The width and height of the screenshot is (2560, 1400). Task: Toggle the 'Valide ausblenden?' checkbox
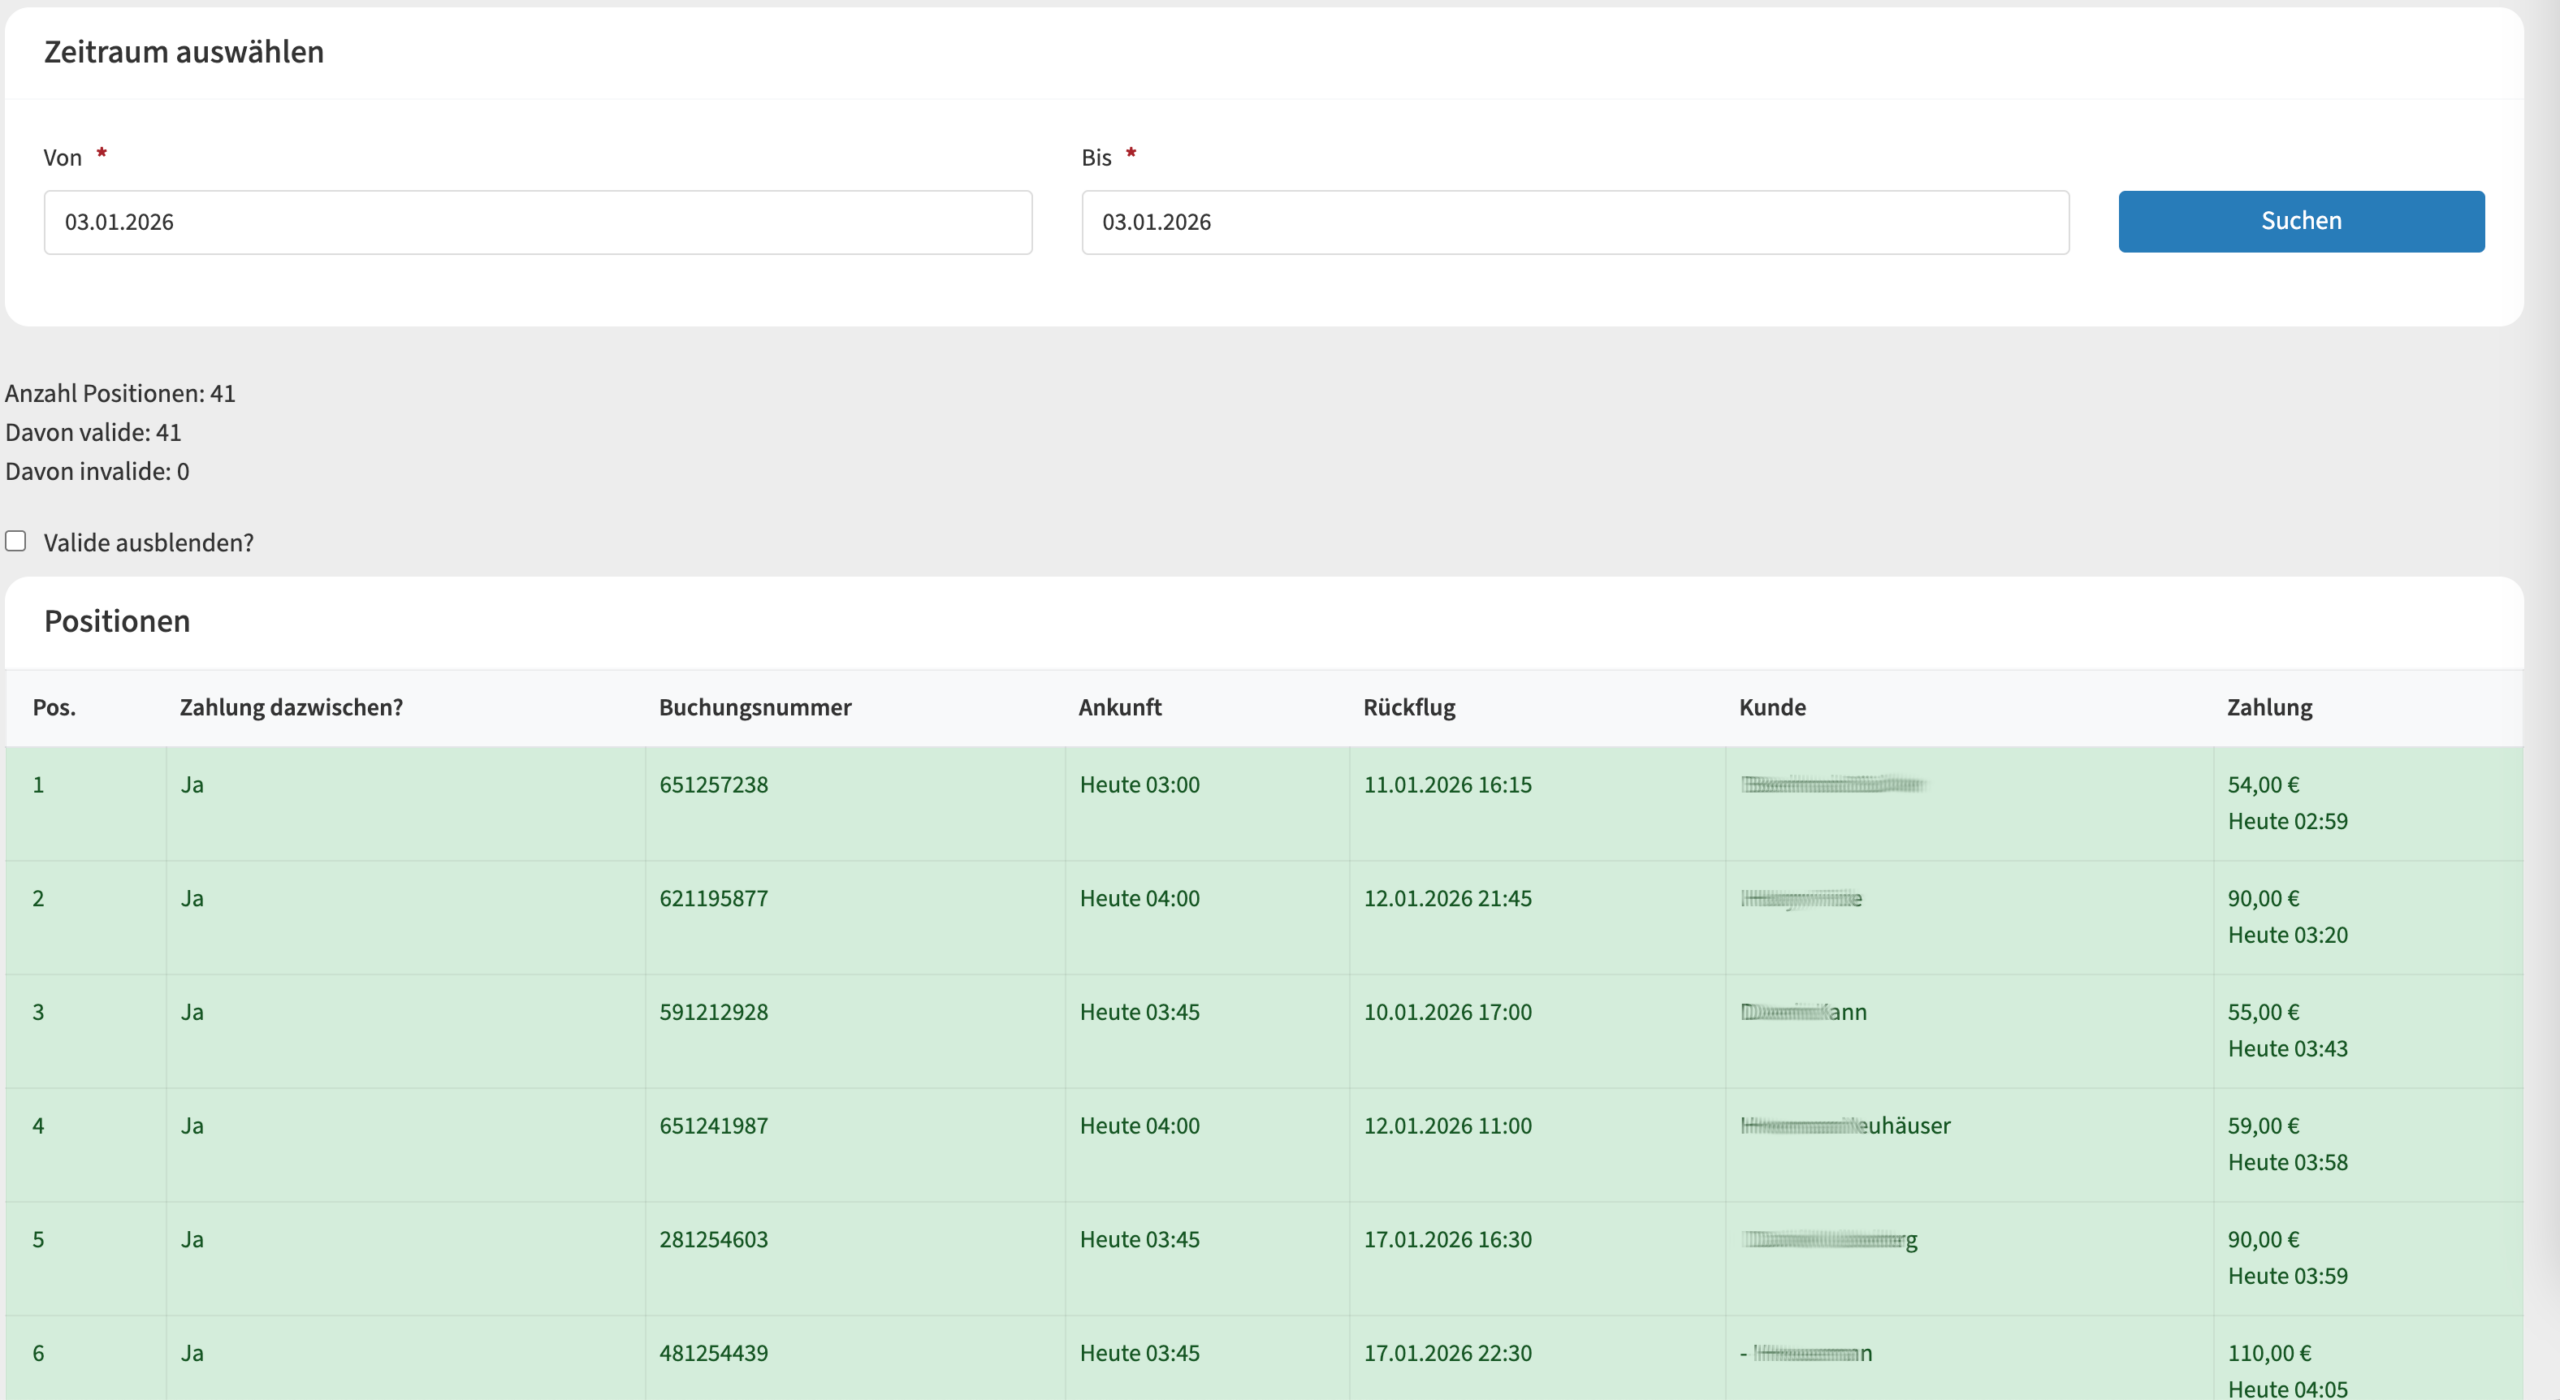coord(16,541)
